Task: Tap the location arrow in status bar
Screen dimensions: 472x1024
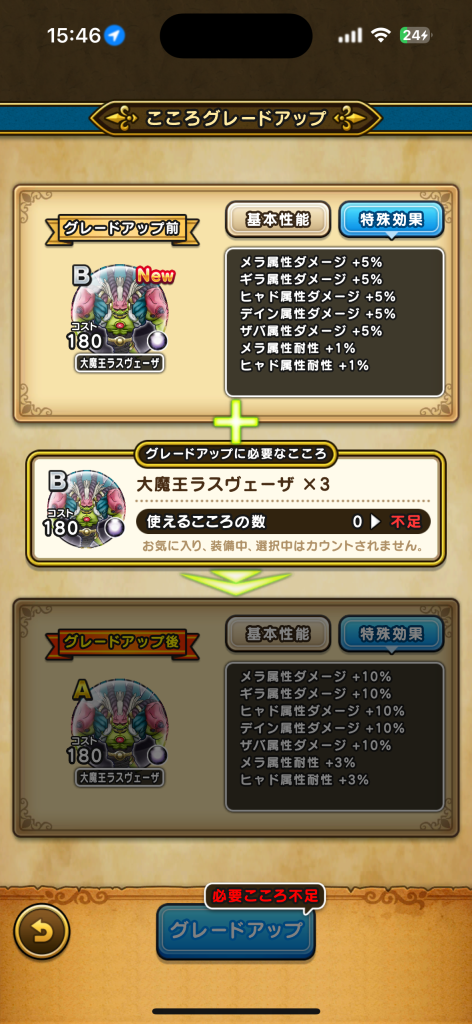Action: pos(115,35)
